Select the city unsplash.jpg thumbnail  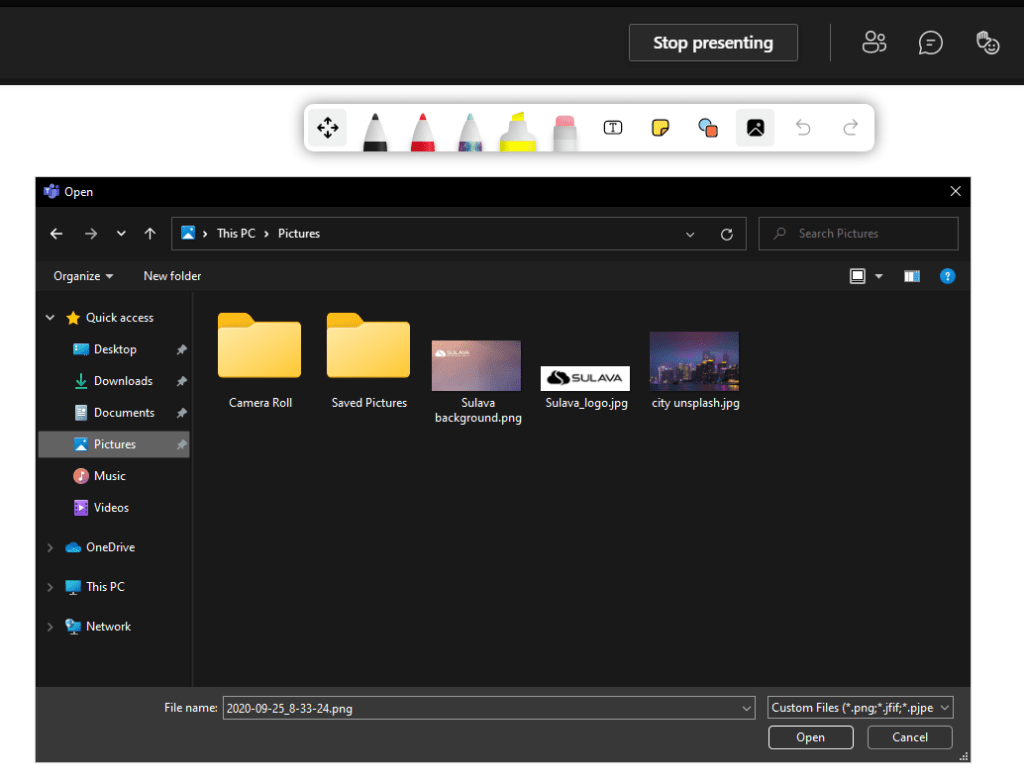pos(694,361)
